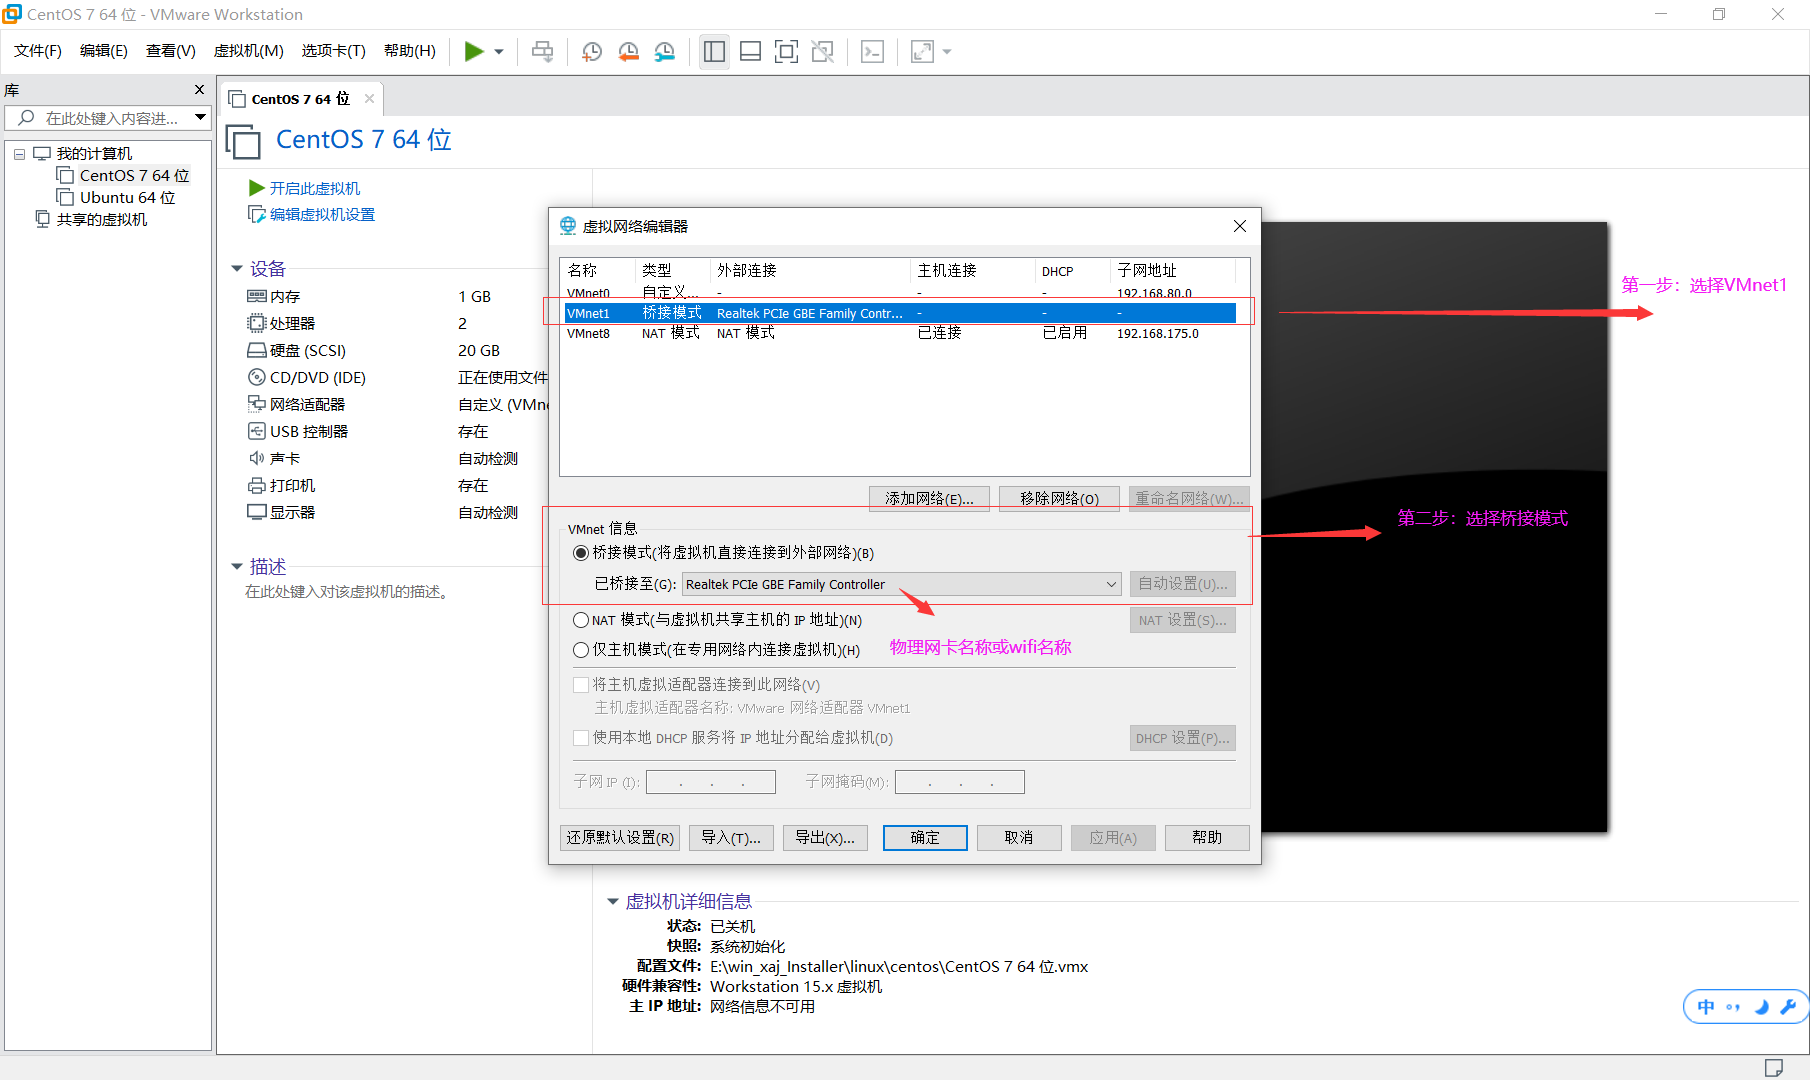1810x1080 pixels.
Task: Collapse the 设备 section
Action: click(237, 269)
